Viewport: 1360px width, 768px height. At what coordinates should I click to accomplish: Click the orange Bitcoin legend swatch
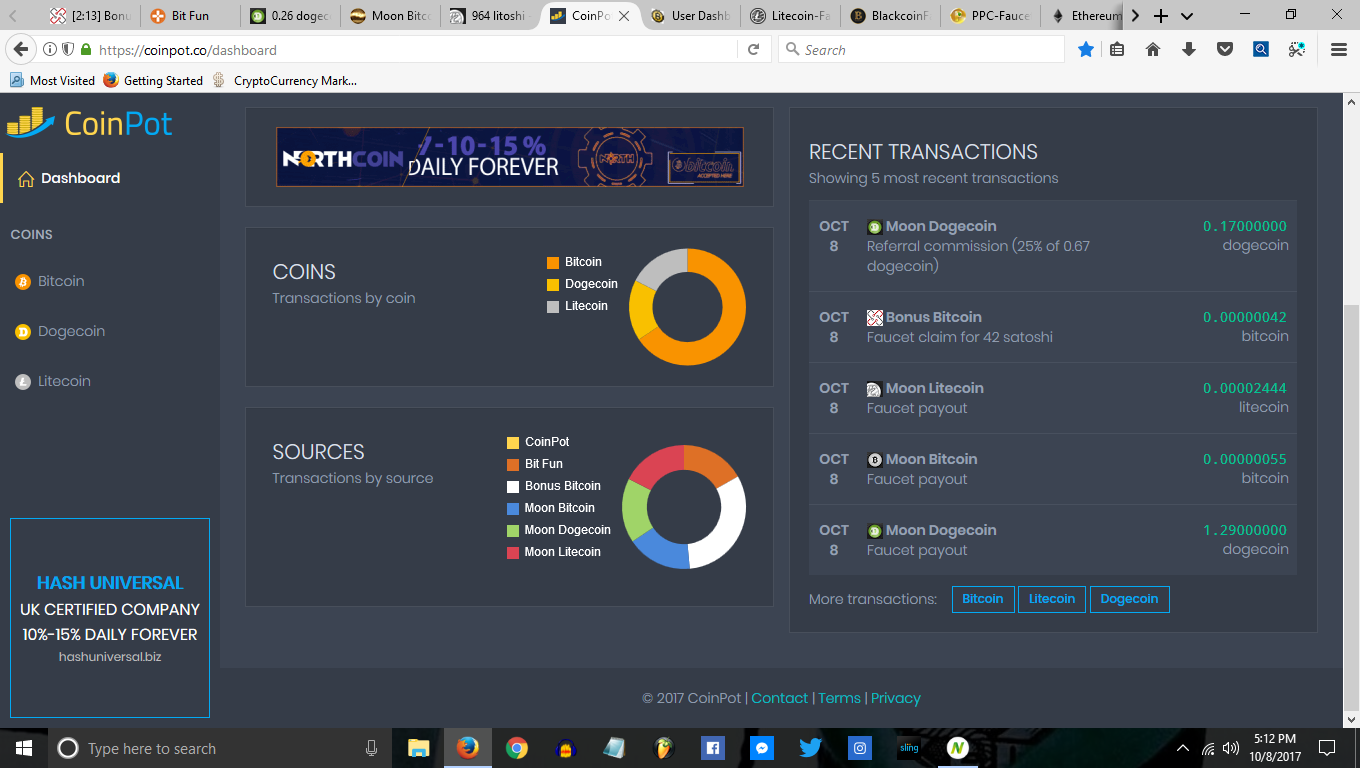tap(553, 262)
